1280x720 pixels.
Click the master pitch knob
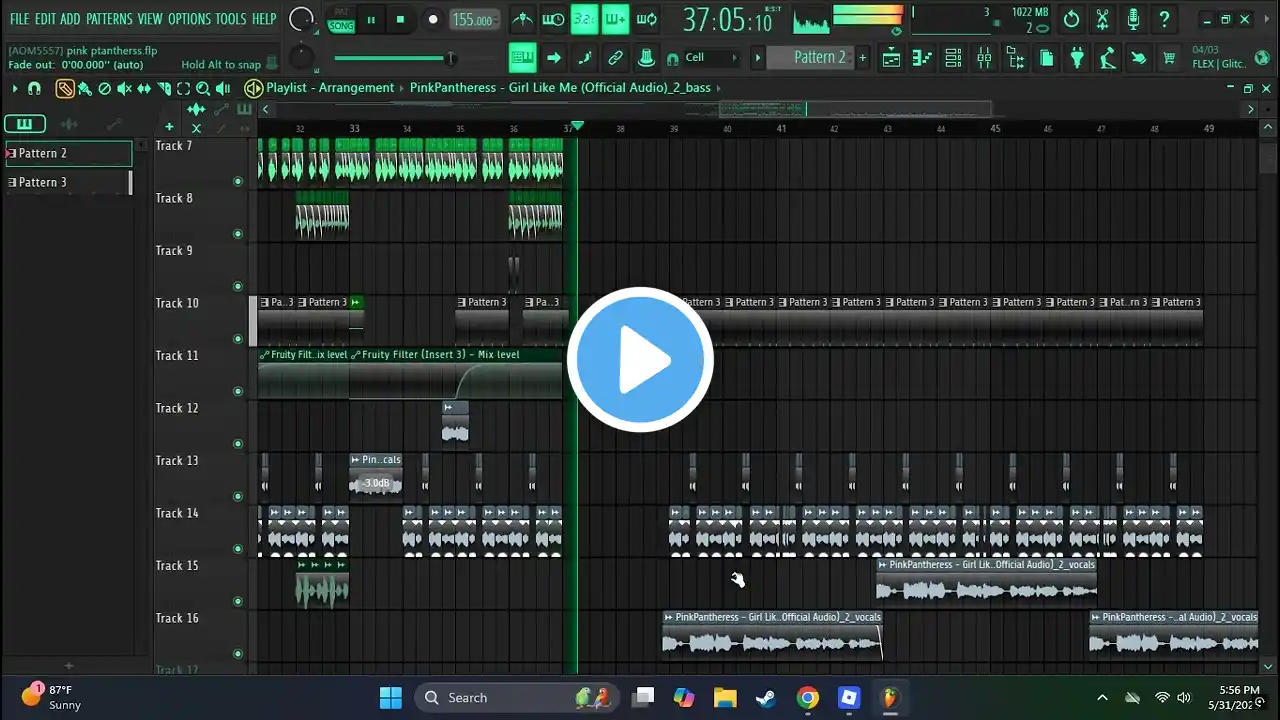[301, 59]
